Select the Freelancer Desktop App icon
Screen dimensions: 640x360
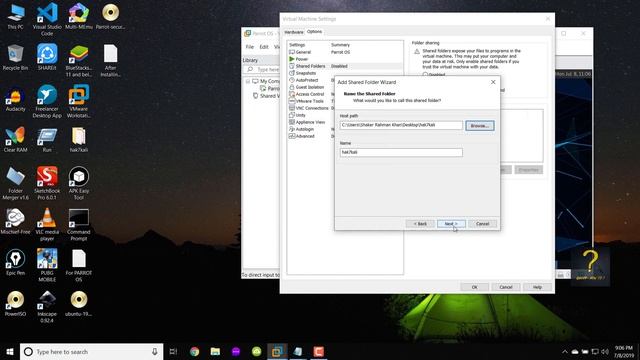47,102
